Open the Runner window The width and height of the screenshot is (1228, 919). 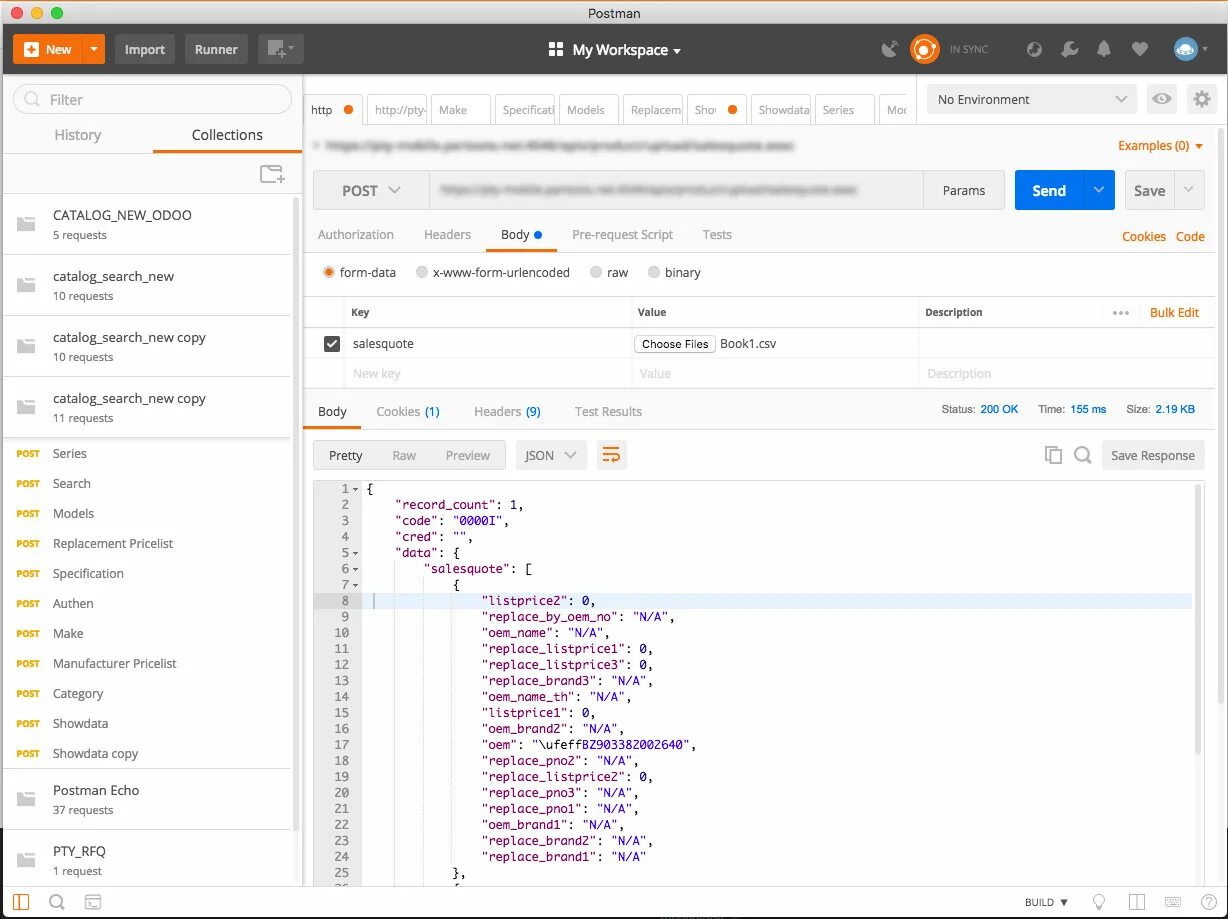[215, 48]
